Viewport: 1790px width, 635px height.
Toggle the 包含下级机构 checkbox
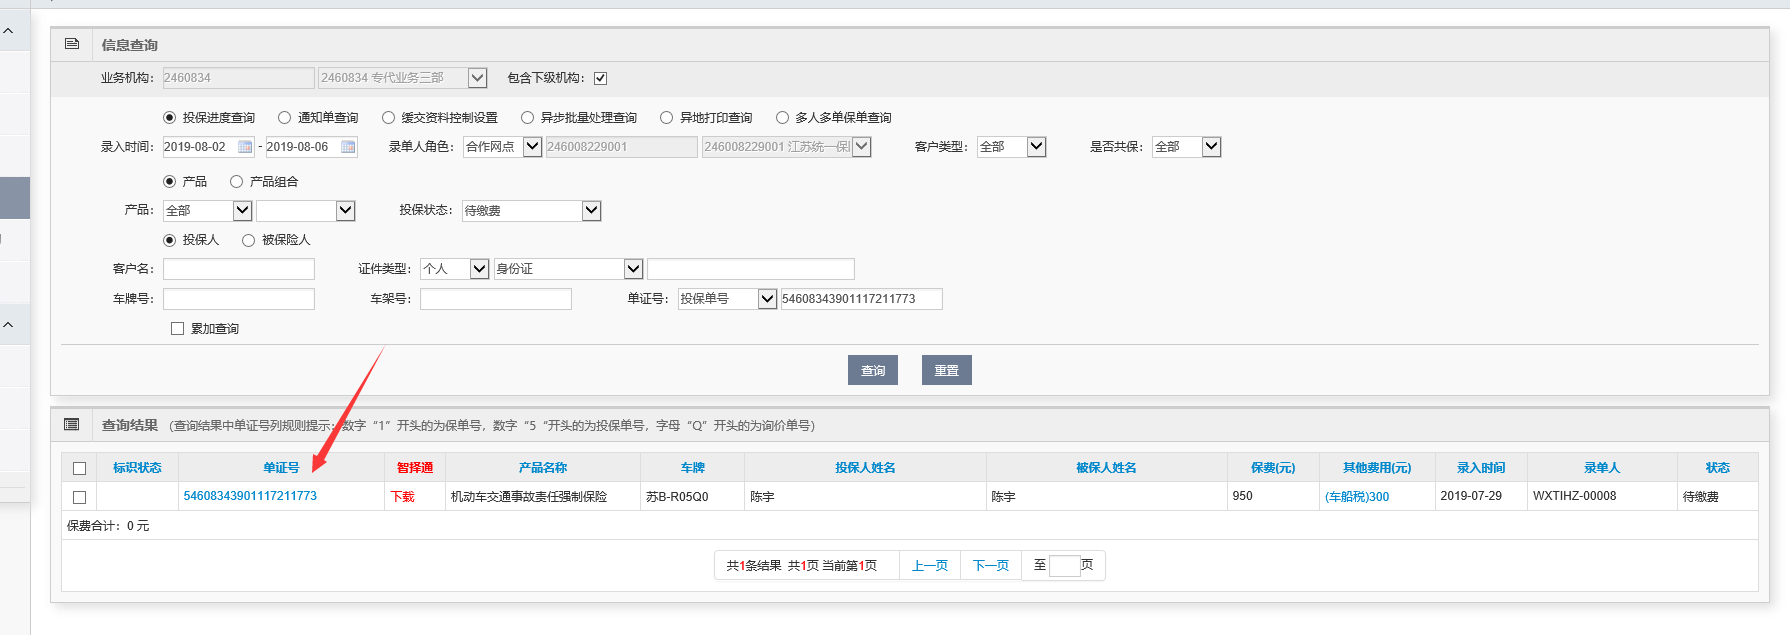click(x=601, y=78)
